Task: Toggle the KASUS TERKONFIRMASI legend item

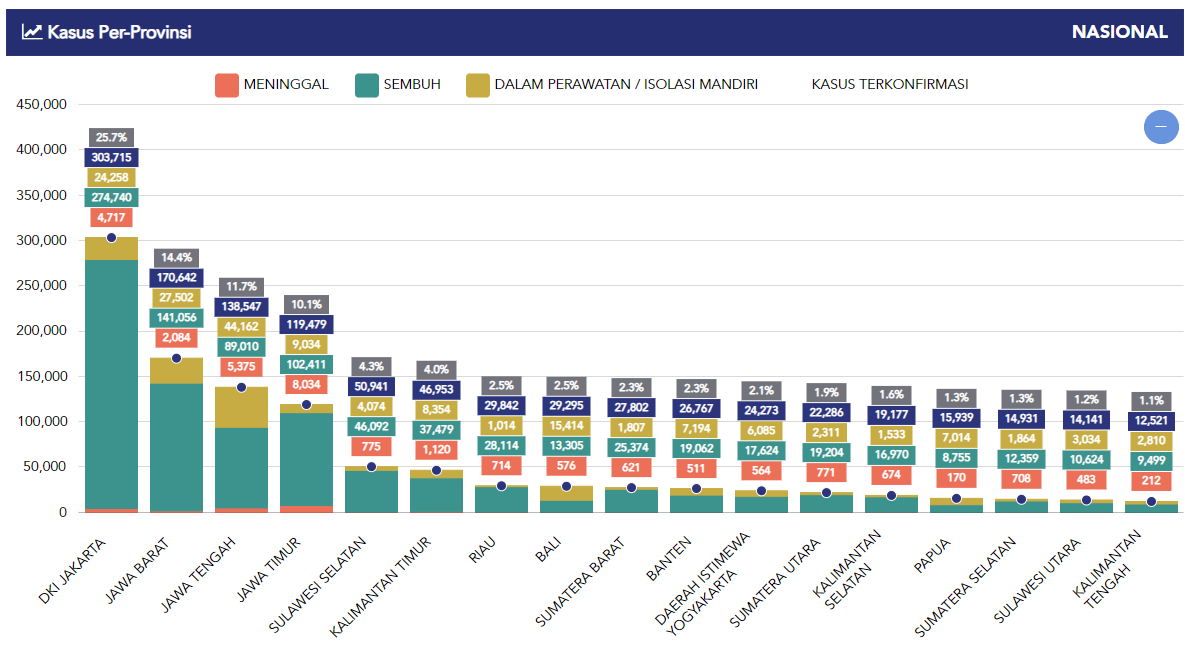Action: click(x=890, y=85)
